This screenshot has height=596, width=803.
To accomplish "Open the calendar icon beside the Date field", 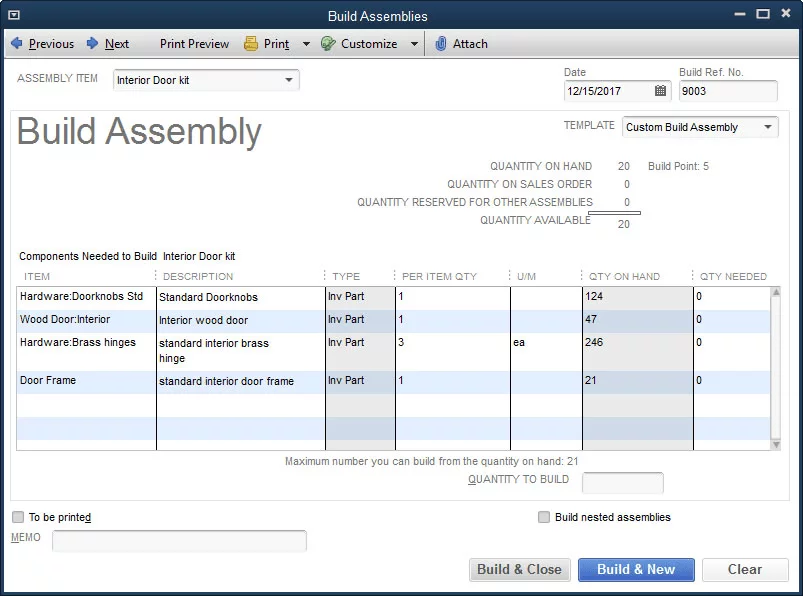I will 661,91.
